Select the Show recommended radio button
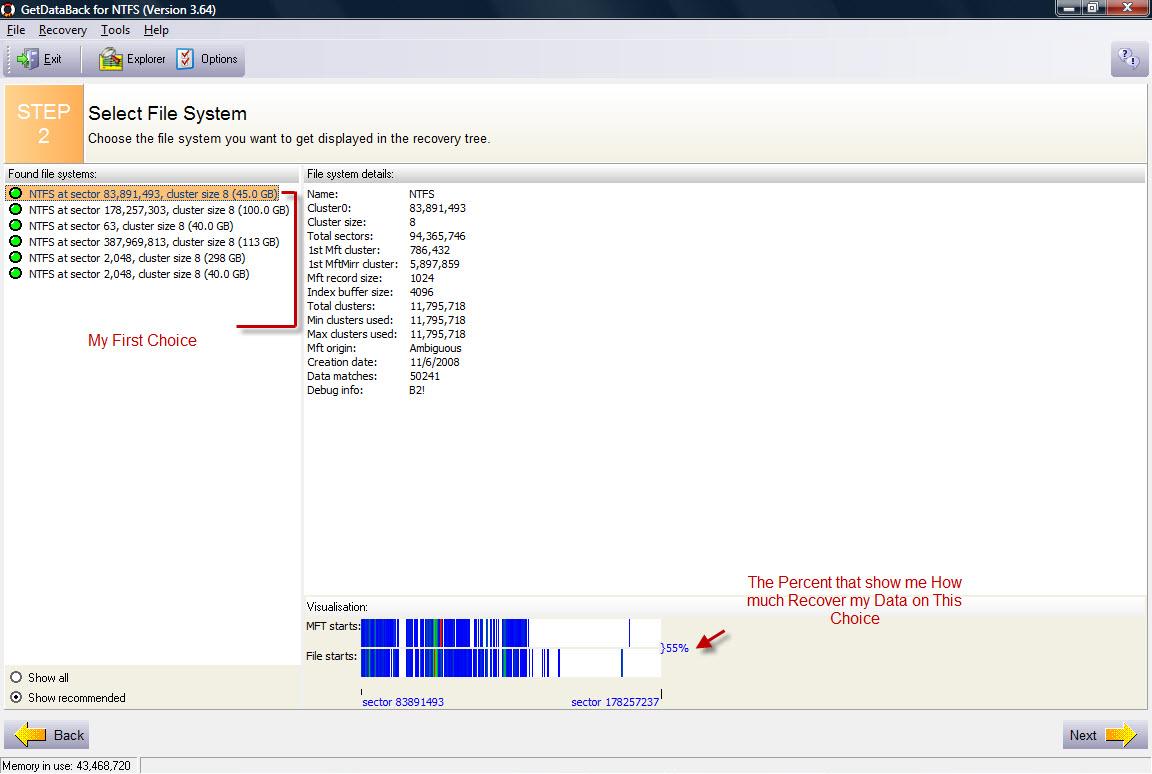This screenshot has height=774, width=1152. (x=15, y=698)
